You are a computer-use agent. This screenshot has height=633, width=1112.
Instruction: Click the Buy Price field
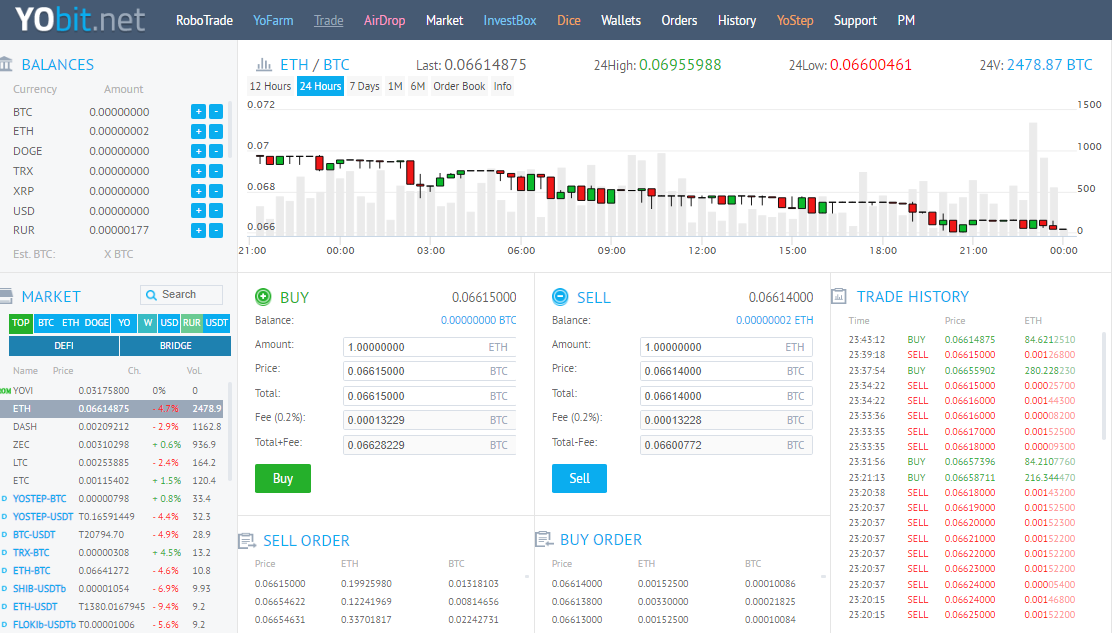click(429, 371)
